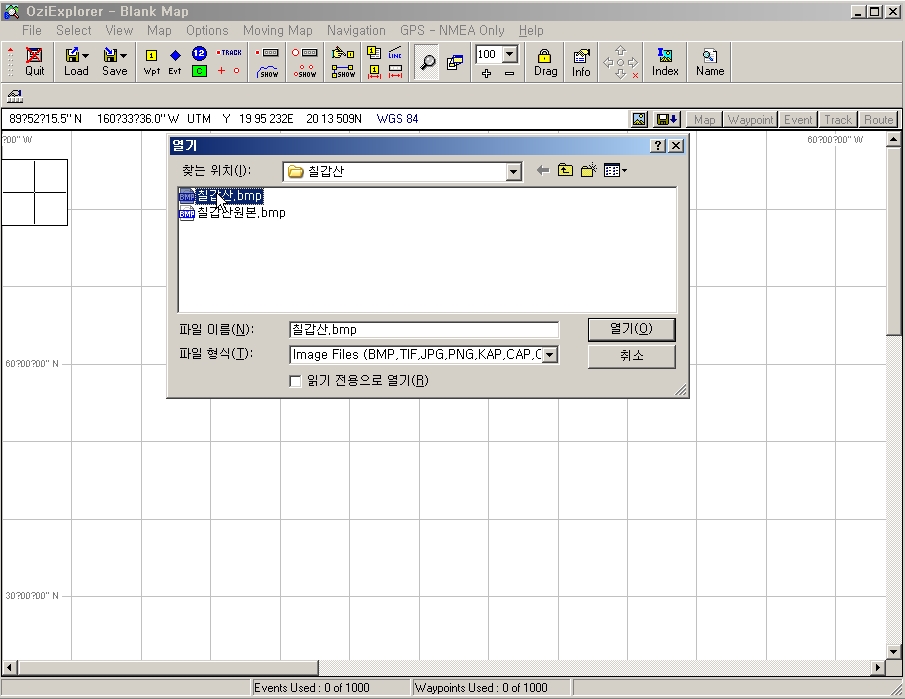Viewport: 905px width, 699px height.
Task: Click the Map button in coordinate bar
Action: (704, 119)
